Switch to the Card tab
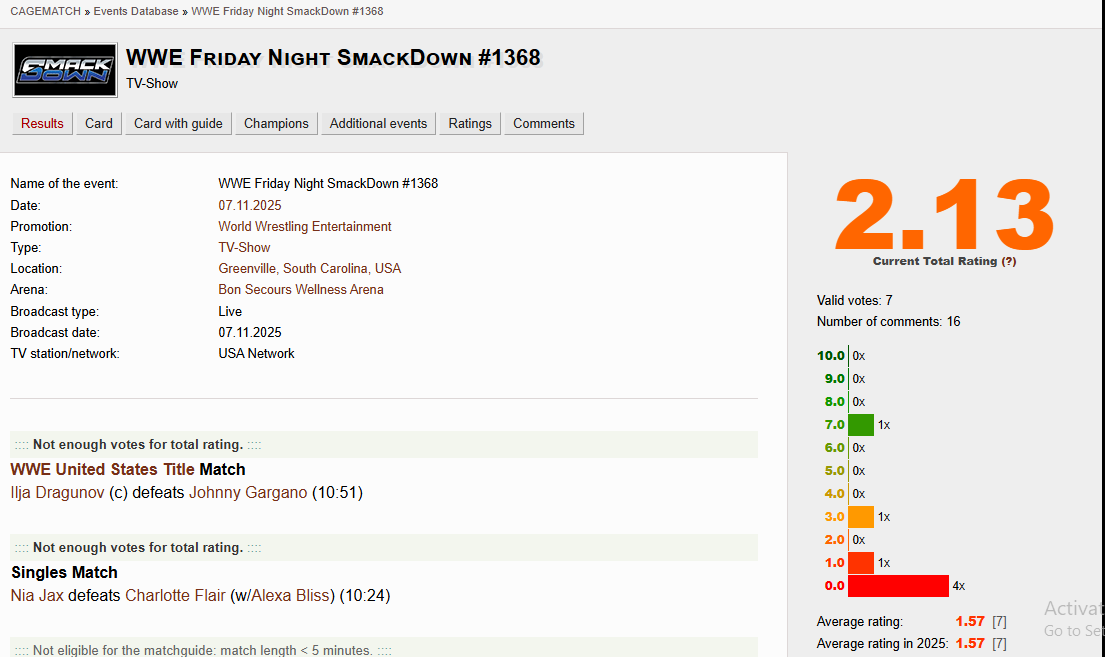The width and height of the screenshot is (1105, 657). coord(99,123)
